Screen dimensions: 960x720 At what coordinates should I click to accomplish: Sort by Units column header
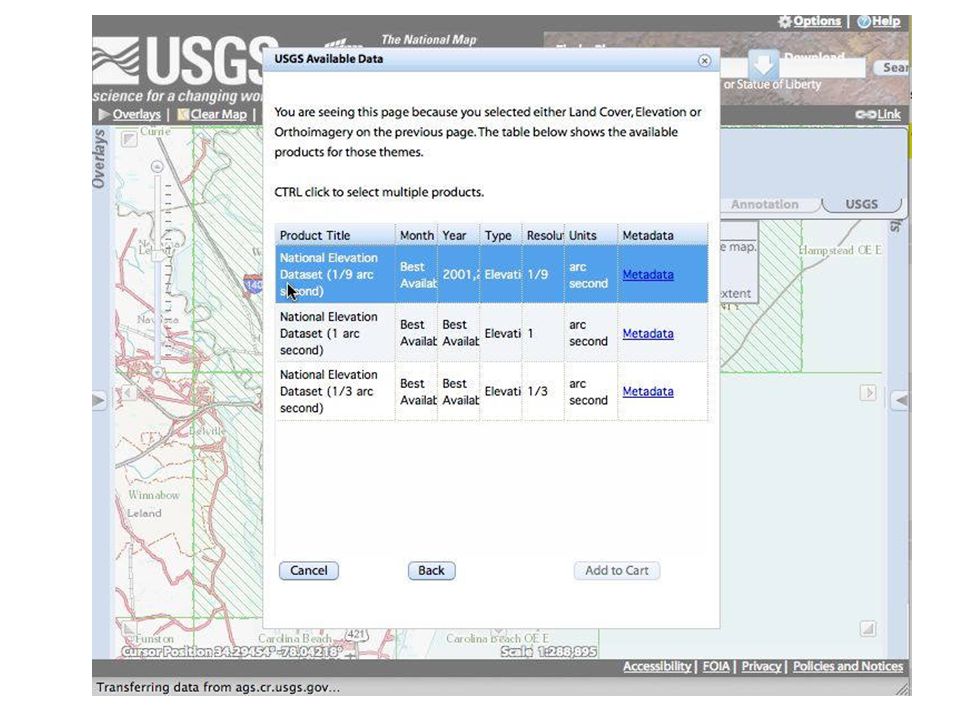[x=590, y=235]
